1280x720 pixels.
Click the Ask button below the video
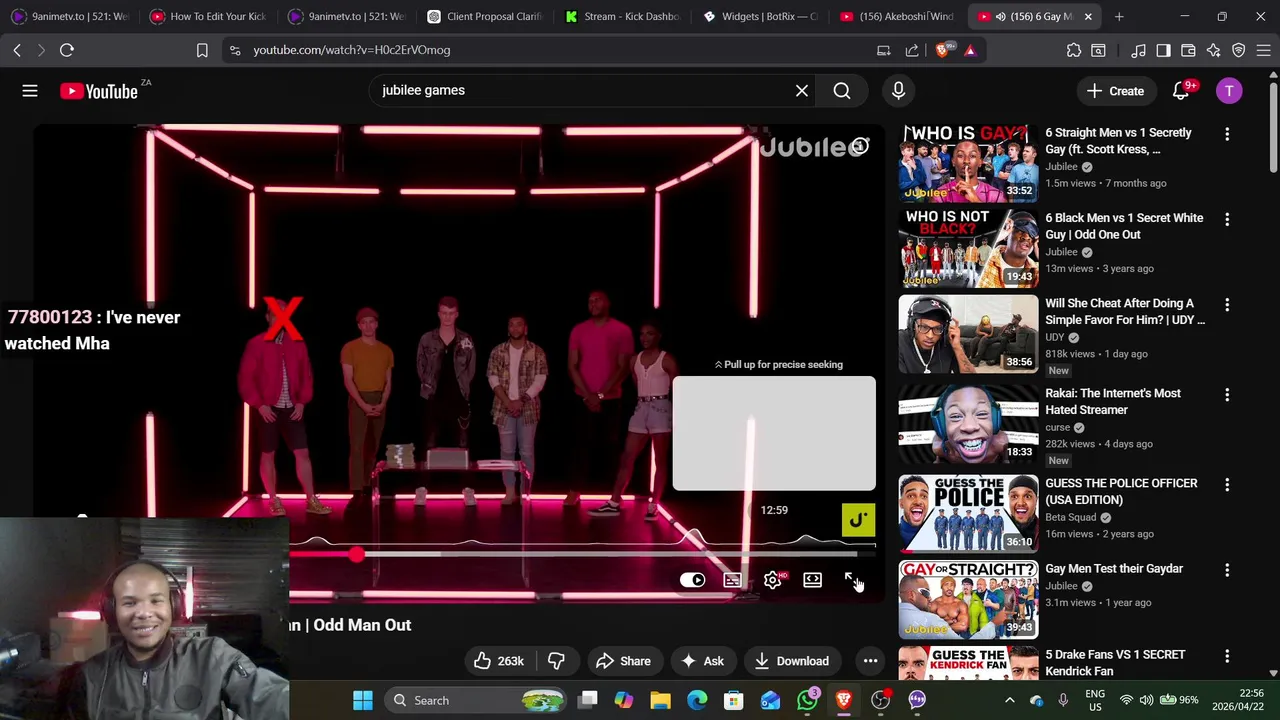pos(702,661)
